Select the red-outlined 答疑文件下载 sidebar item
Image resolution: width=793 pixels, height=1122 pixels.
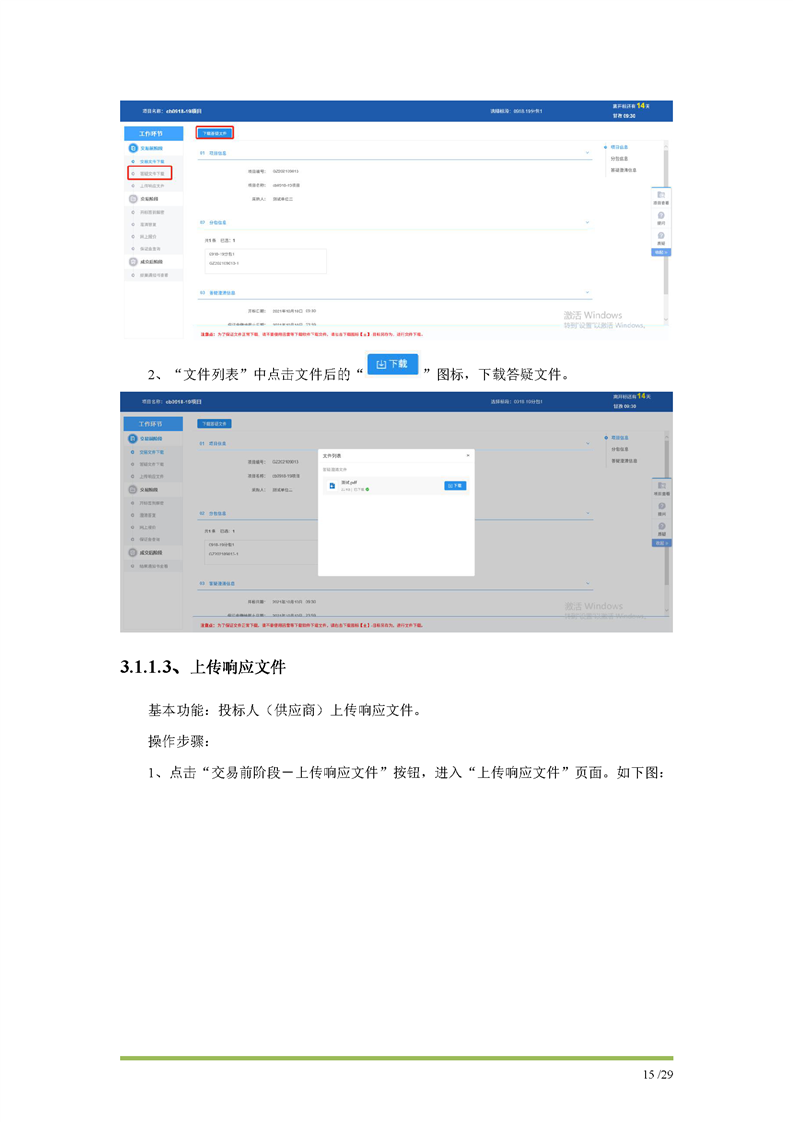150,173
